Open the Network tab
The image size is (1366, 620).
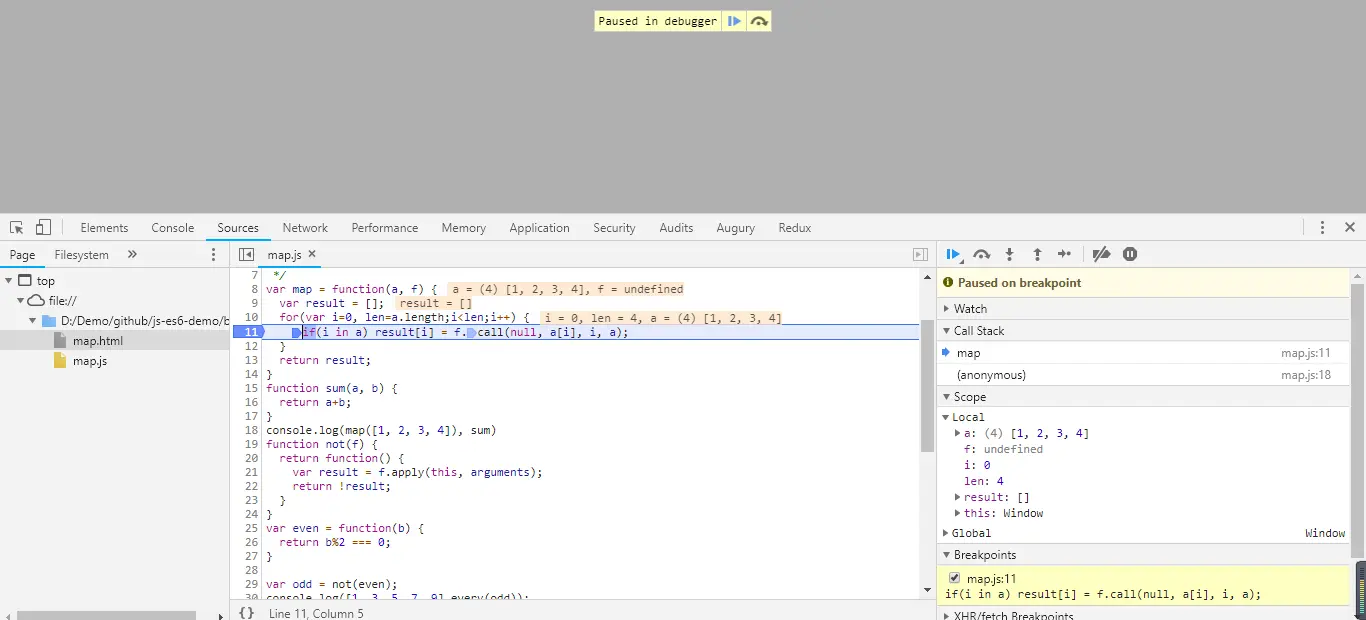click(x=305, y=228)
